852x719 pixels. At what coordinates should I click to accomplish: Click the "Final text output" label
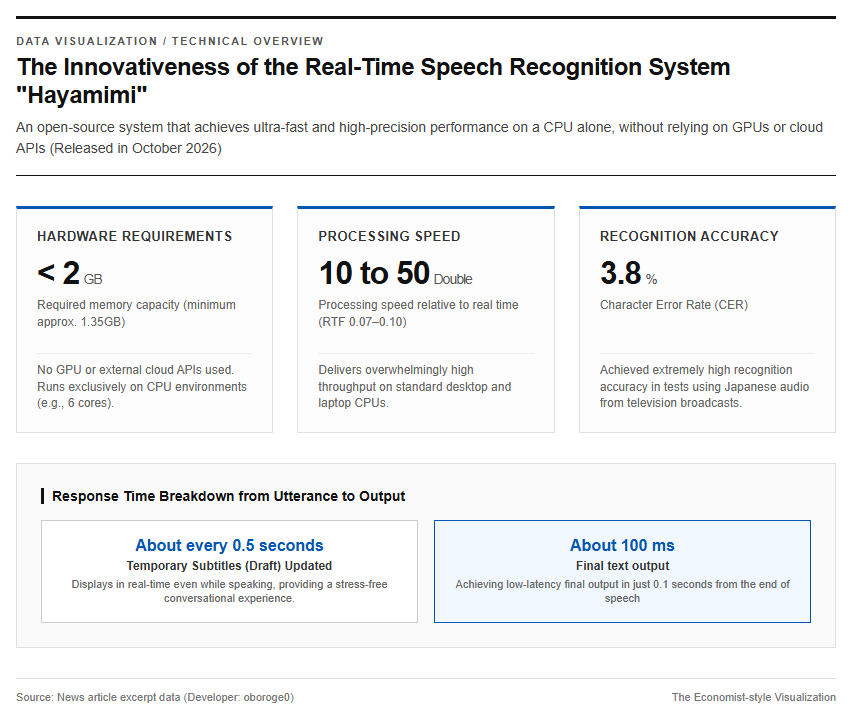tap(623, 566)
